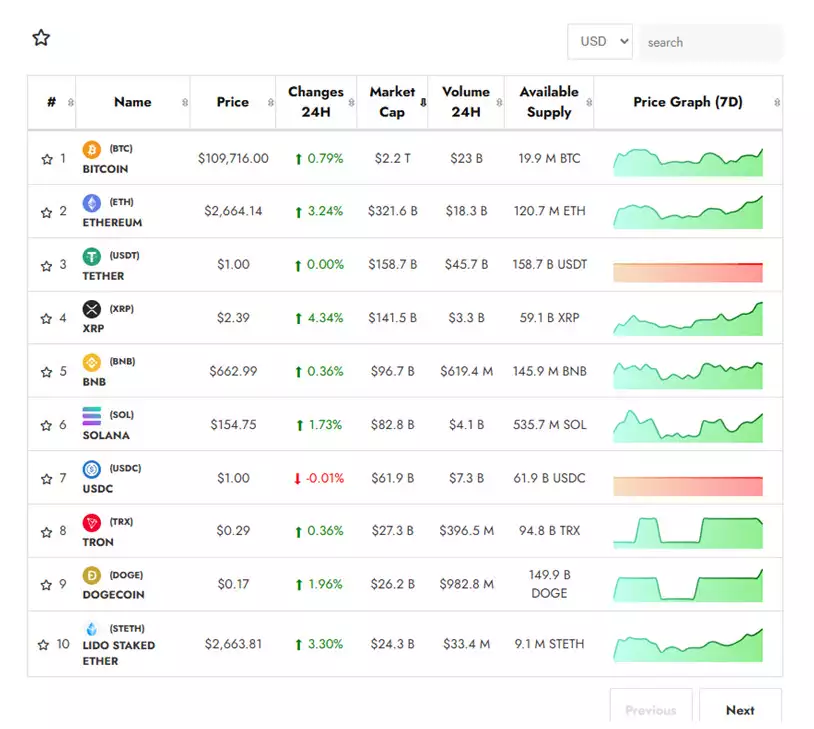This screenshot has width=814, height=729.
Task: Click the (STETH) ticker label
Action: 127,629
